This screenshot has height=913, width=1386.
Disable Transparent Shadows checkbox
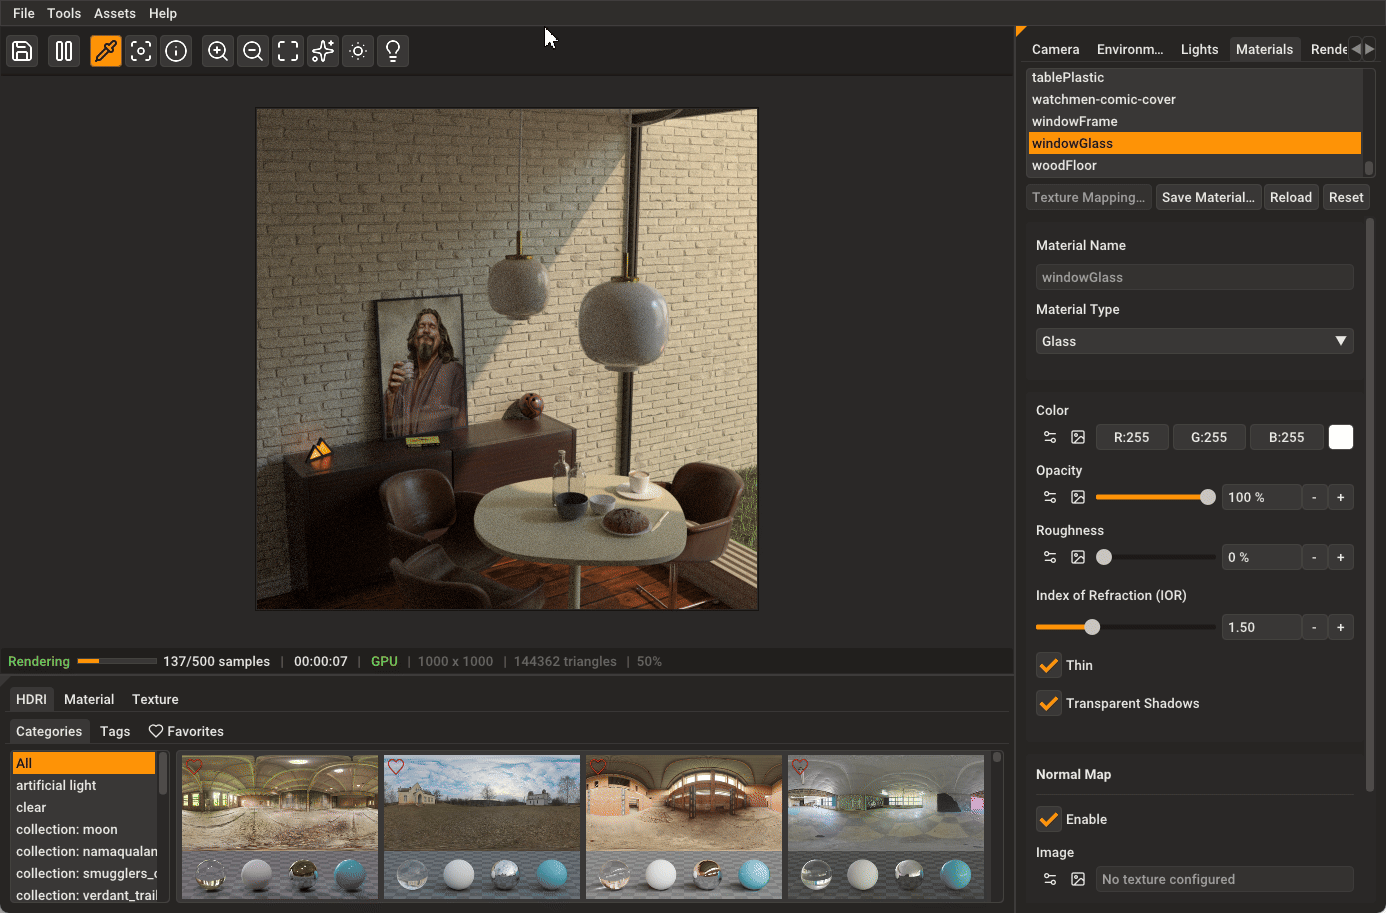pos(1048,703)
